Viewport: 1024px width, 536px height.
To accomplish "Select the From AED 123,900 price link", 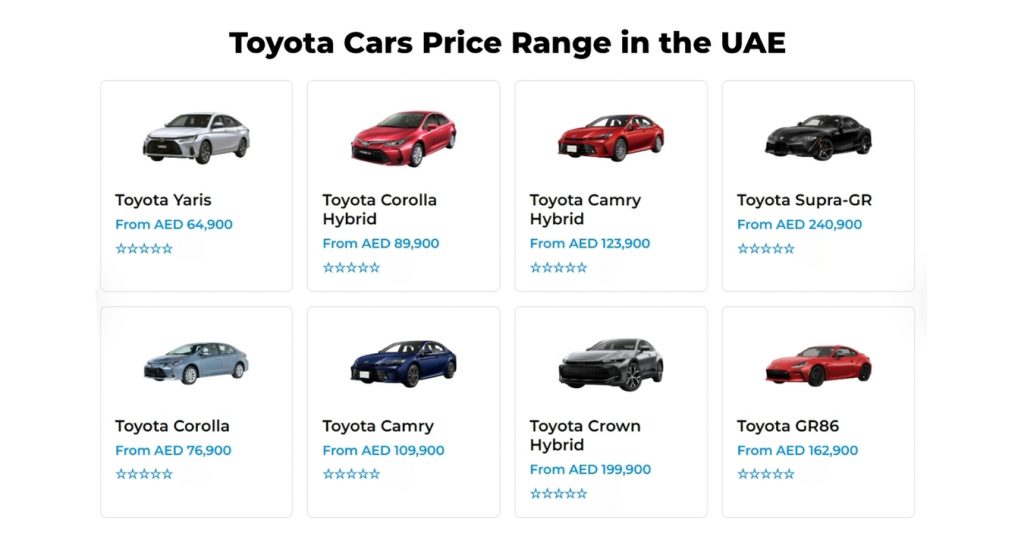I will (x=590, y=243).
